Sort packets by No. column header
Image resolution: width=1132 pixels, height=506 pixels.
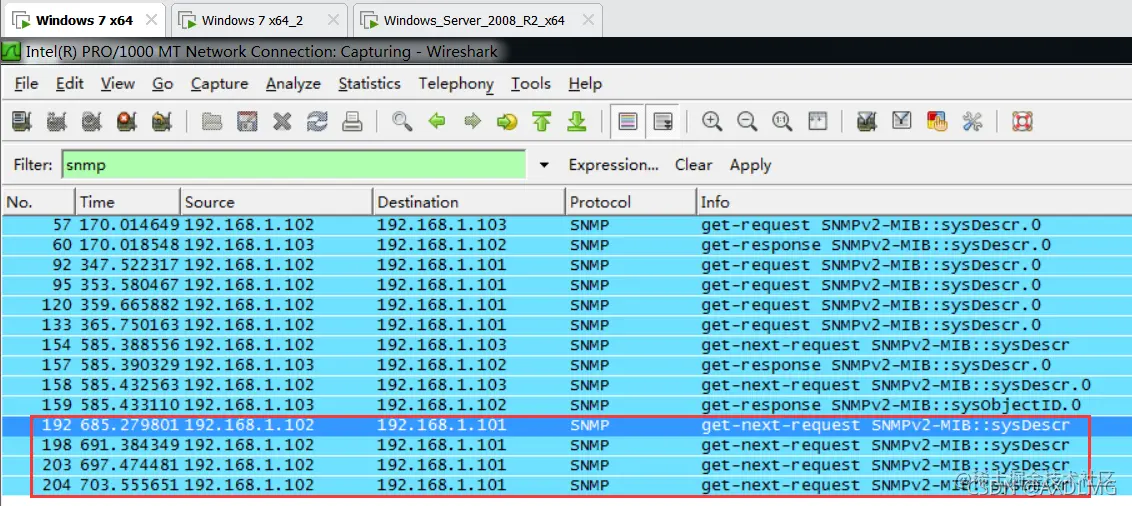coord(38,202)
